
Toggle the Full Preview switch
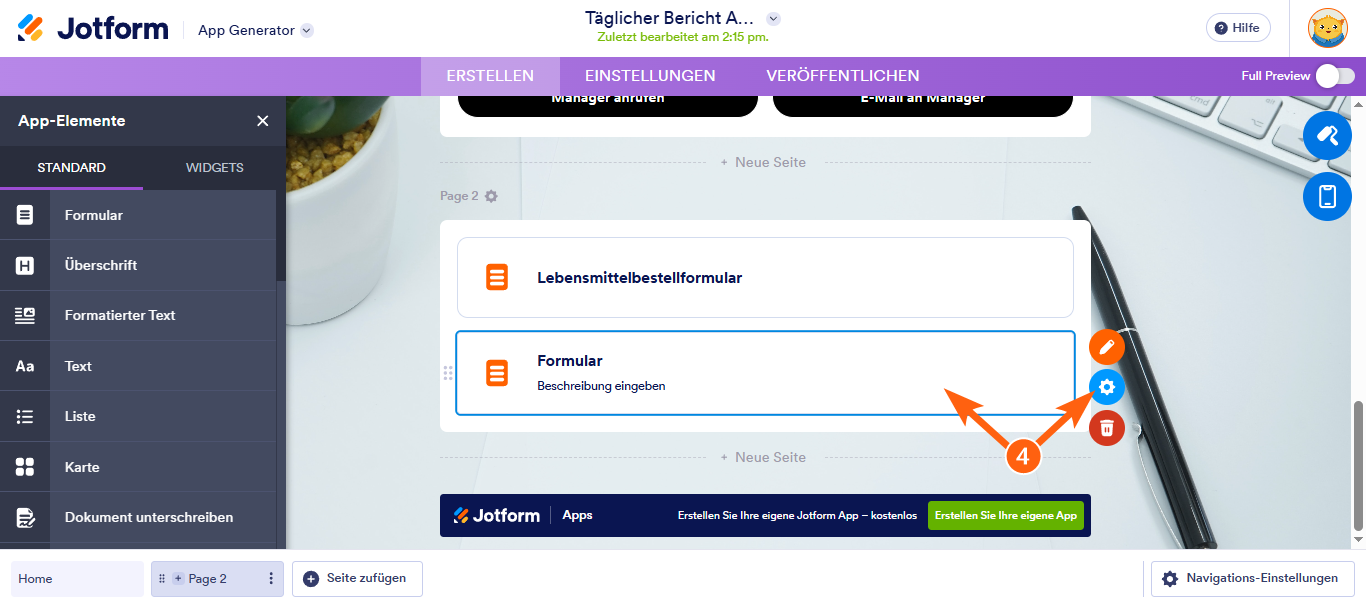[x=1335, y=76]
